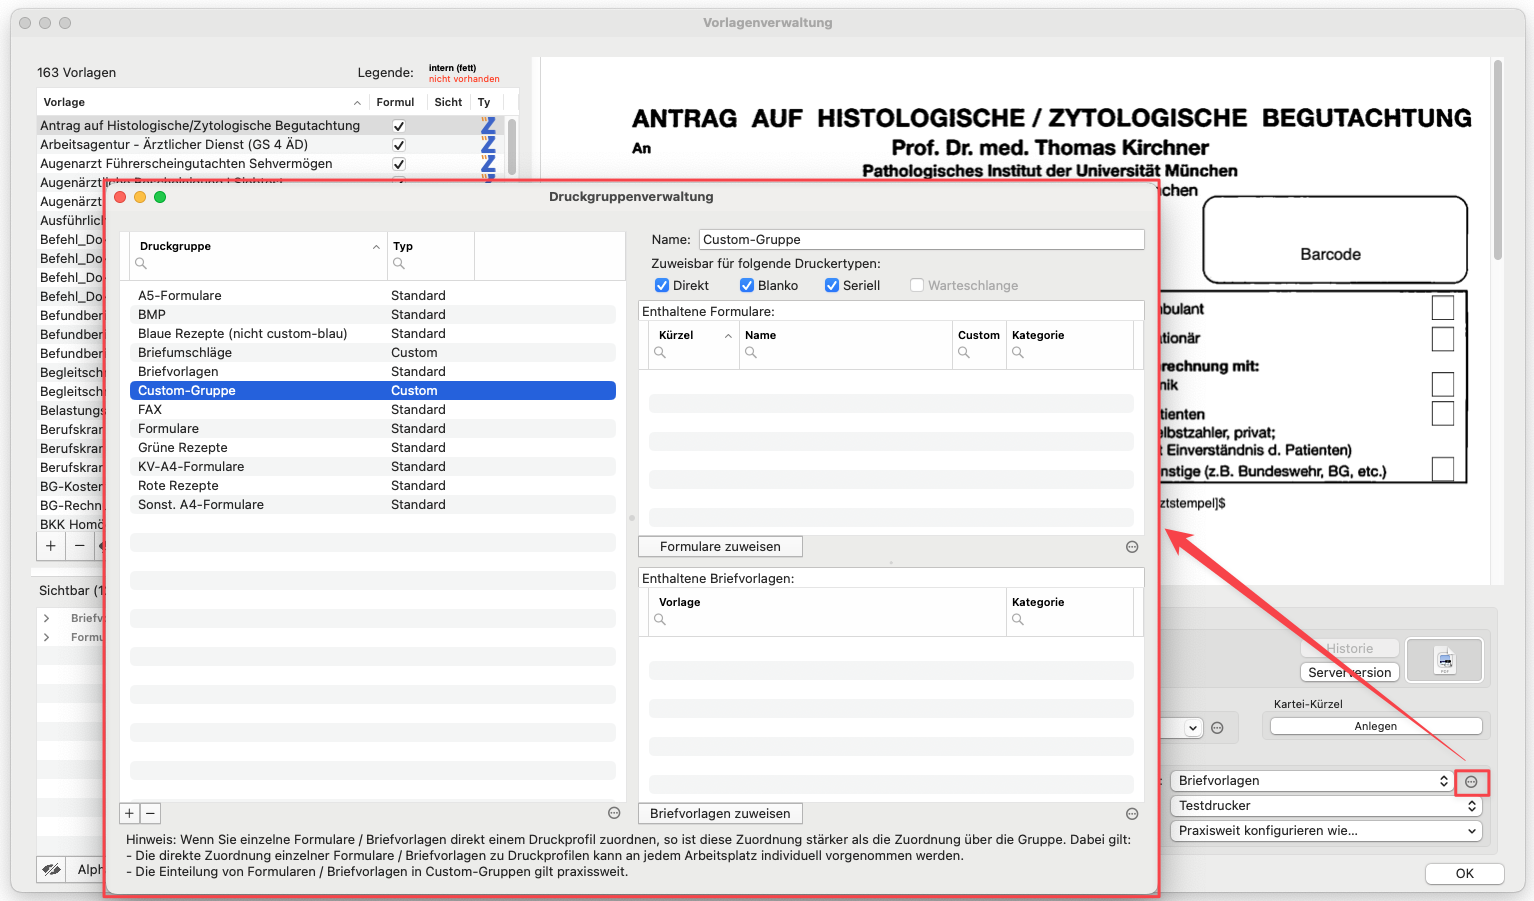Toggle the Seriell printer type checkbox
1534x901 pixels.
(832, 286)
